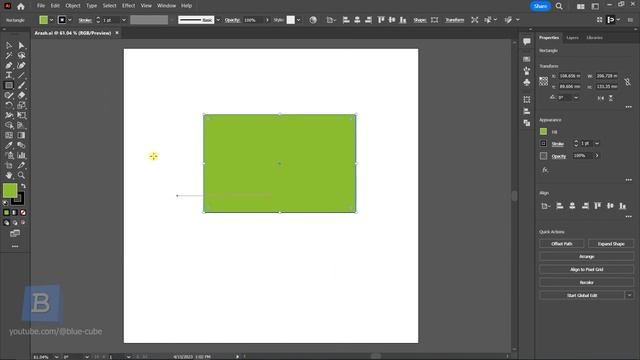640x360 pixels.
Task: Set fill mode to Gradient
Action: (x=15, y=213)
